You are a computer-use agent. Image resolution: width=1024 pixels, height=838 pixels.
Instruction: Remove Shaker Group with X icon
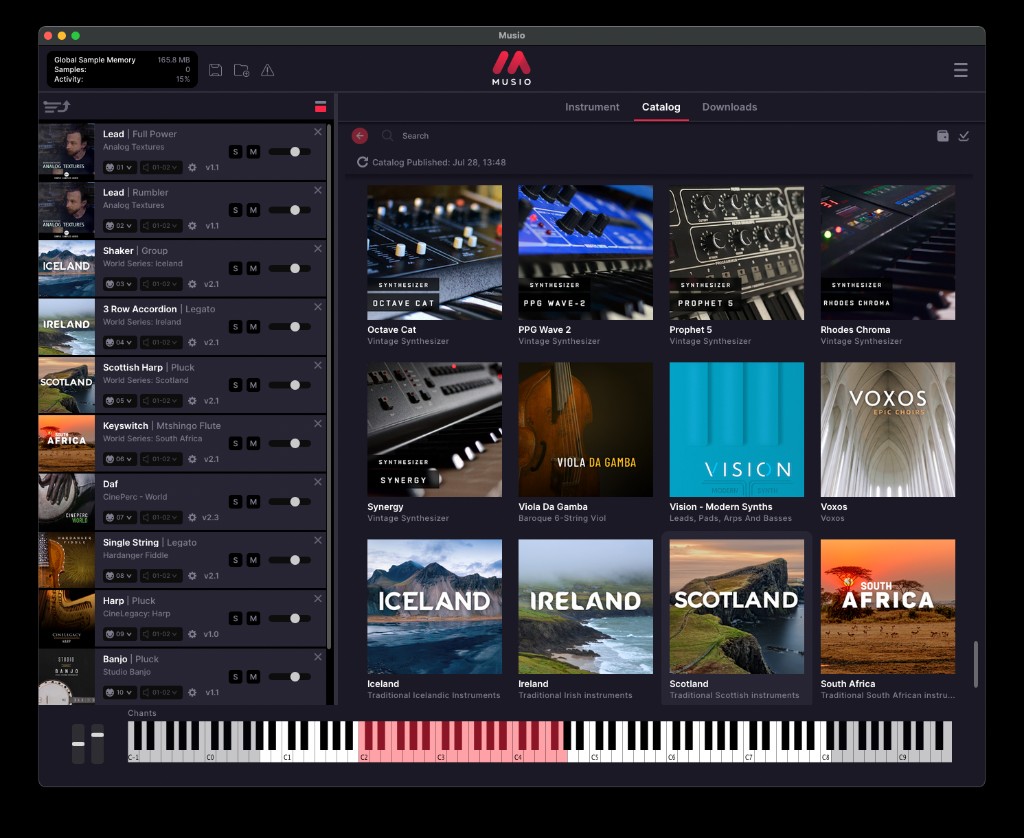(x=317, y=249)
